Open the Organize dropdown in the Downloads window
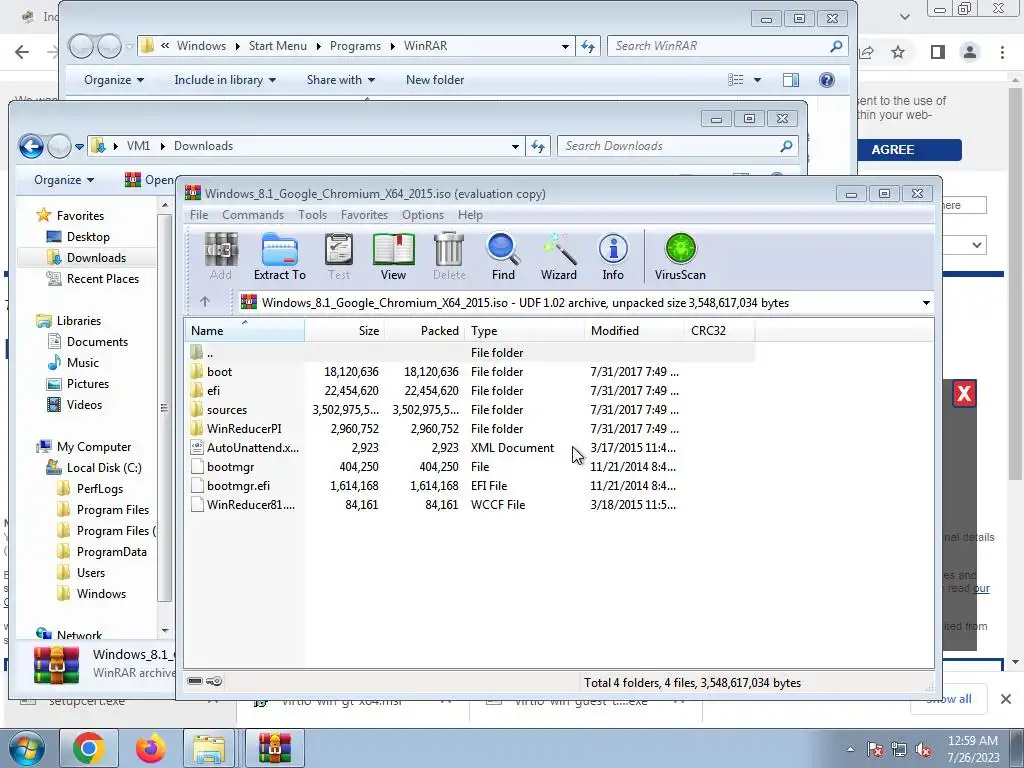This screenshot has width=1024, height=768. pos(64,180)
